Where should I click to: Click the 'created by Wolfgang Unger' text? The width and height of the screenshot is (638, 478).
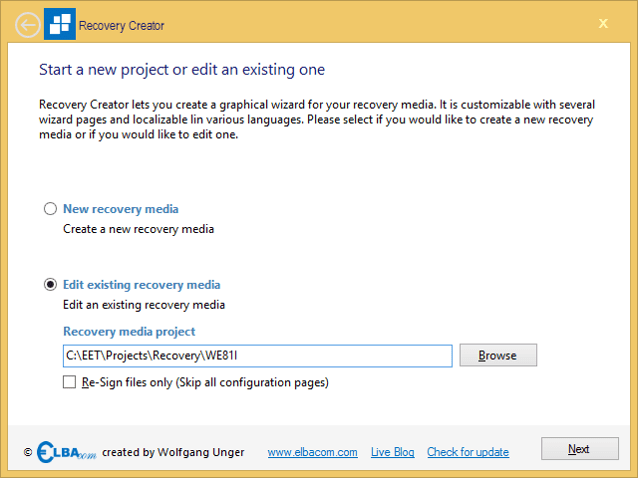(173, 452)
